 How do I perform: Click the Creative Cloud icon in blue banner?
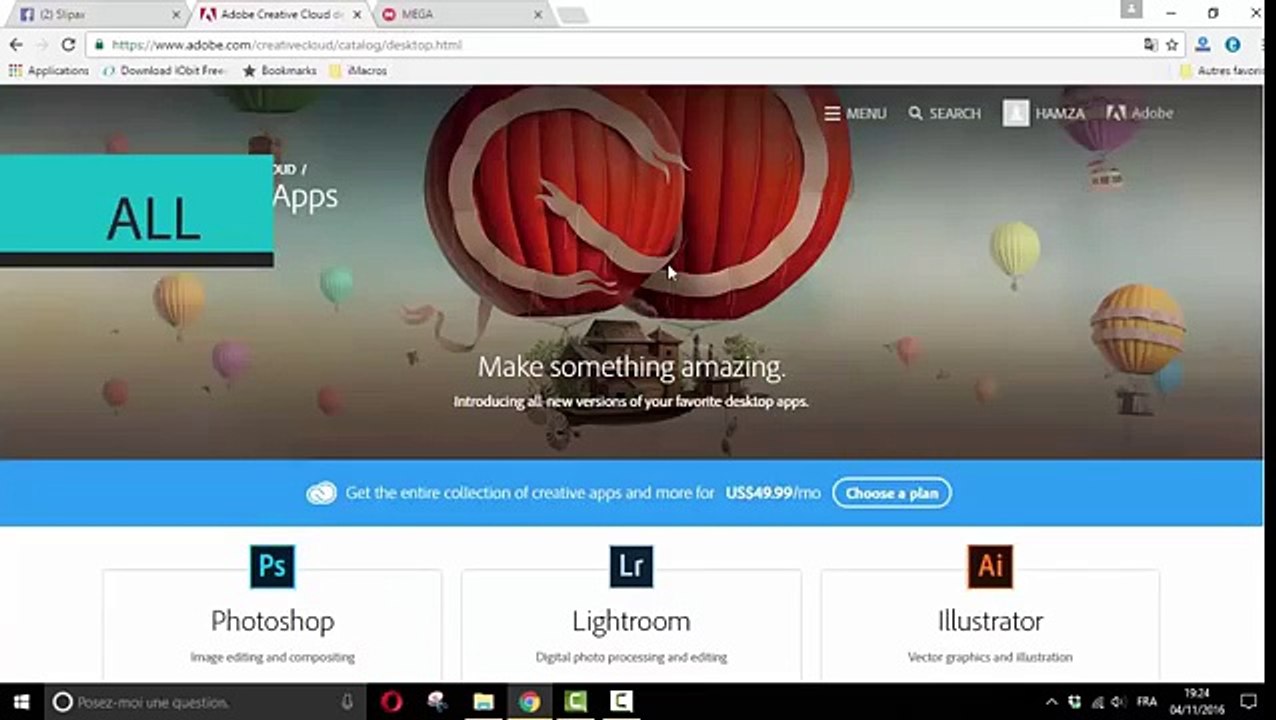click(x=321, y=493)
